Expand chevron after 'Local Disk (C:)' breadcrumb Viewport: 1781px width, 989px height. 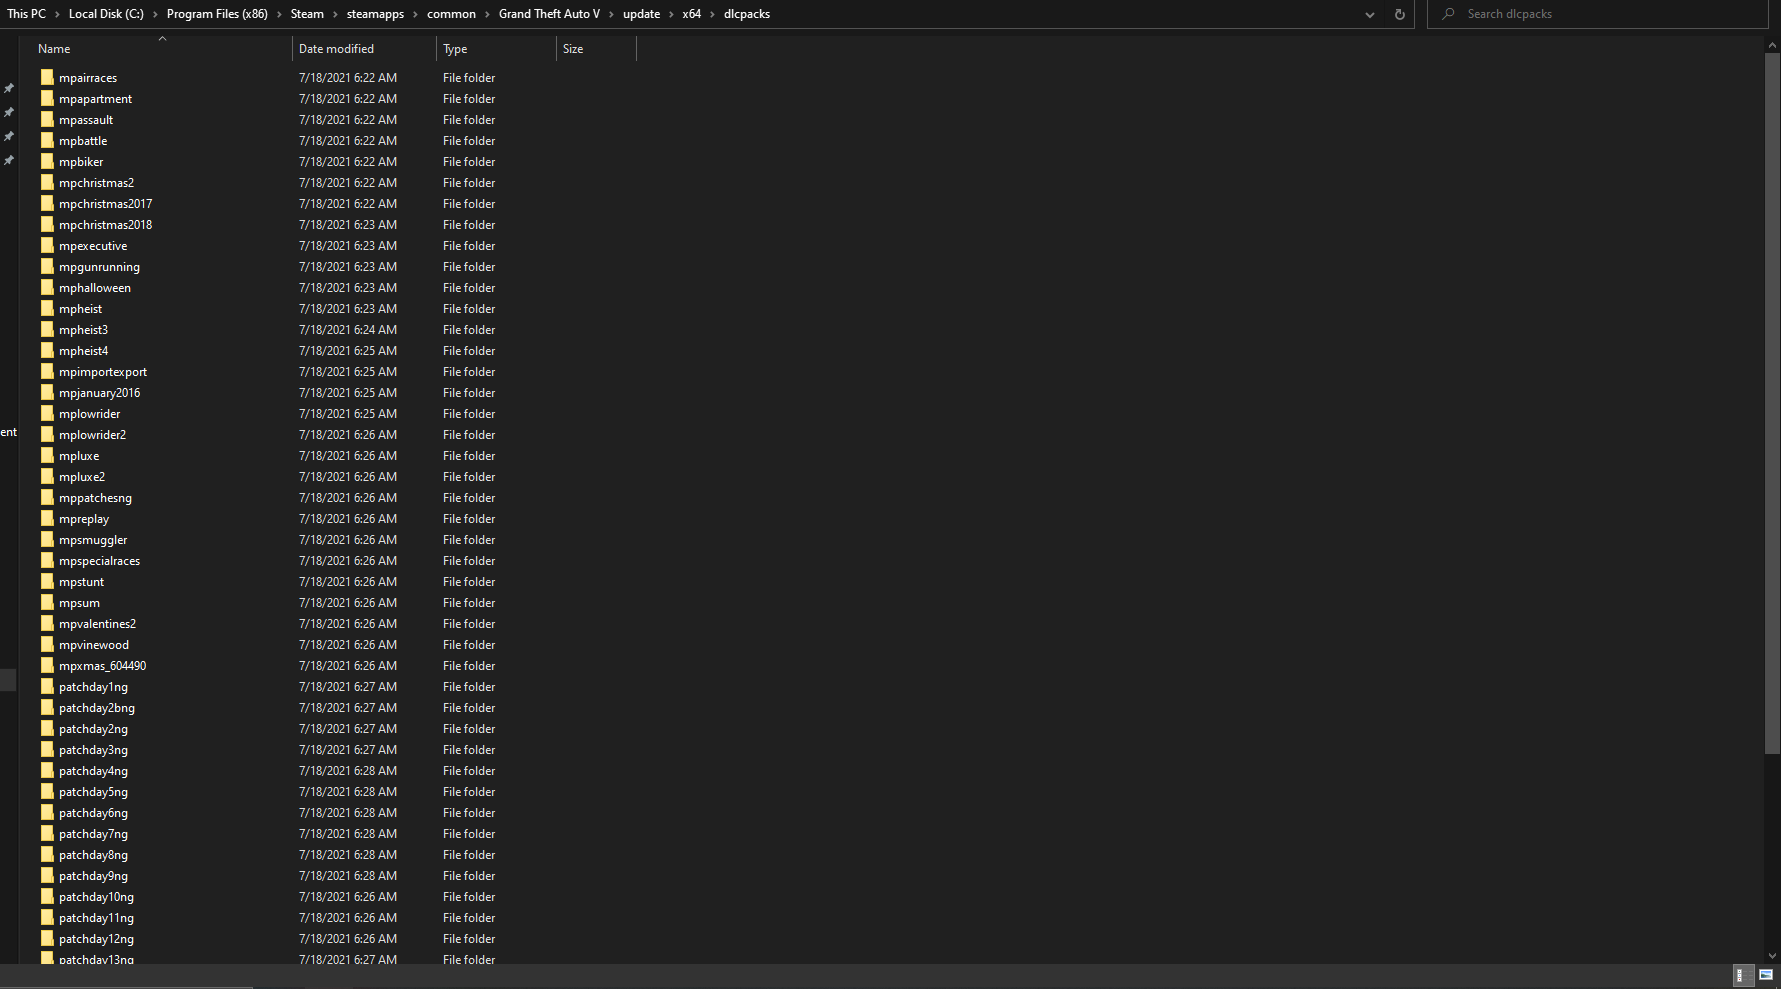point(155,14)
